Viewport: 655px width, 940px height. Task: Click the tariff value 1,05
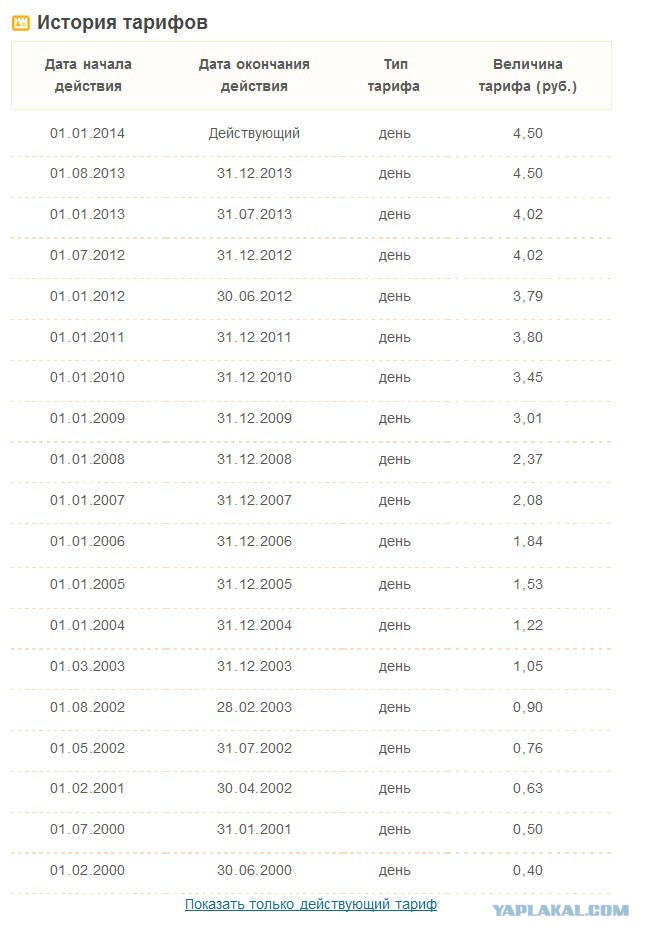[527, 666]
